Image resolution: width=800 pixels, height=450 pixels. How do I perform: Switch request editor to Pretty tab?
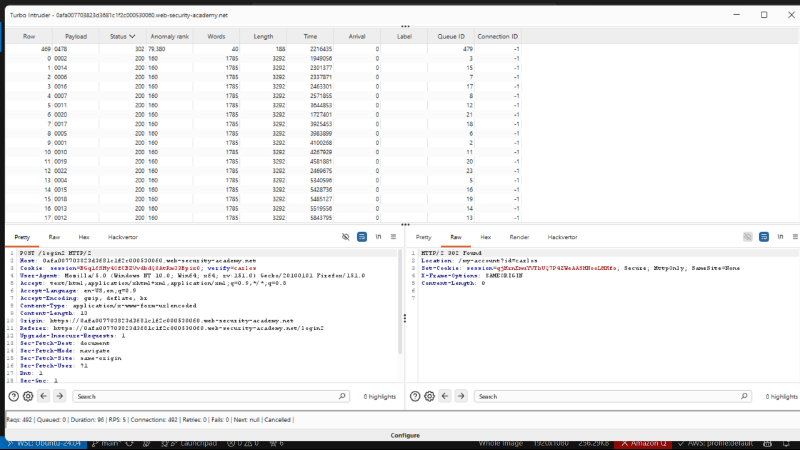[x=22, y=237]
